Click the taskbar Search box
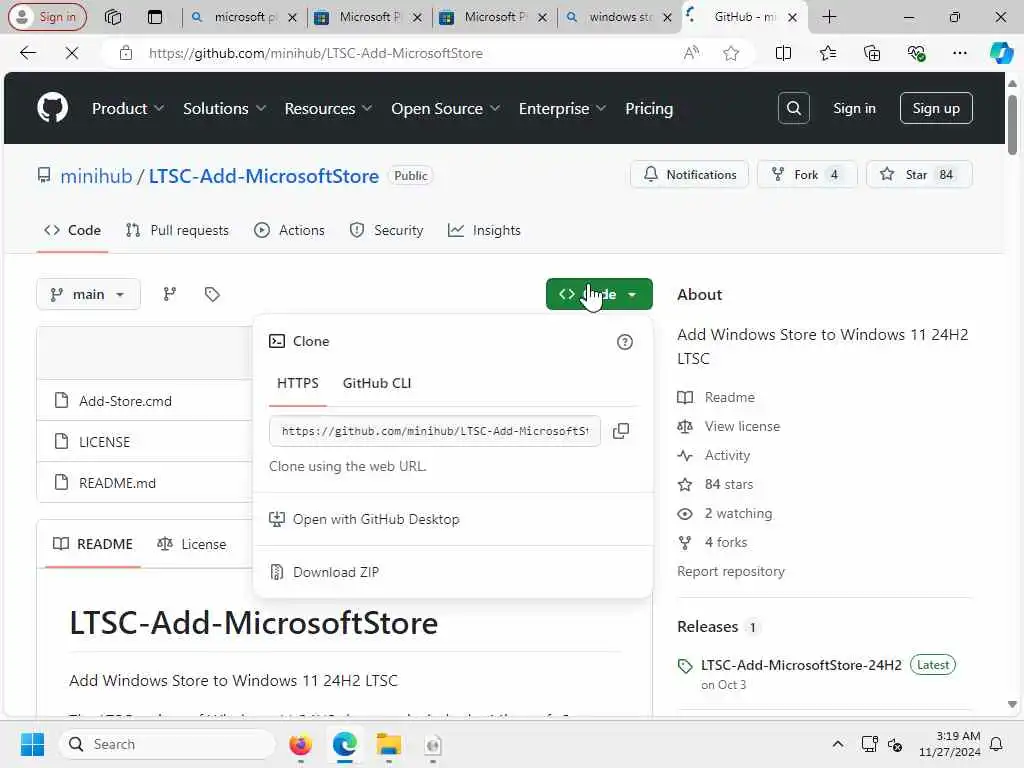Image resolution: width=1024 pixels, height=768 pixels. [x=167, y=744]
